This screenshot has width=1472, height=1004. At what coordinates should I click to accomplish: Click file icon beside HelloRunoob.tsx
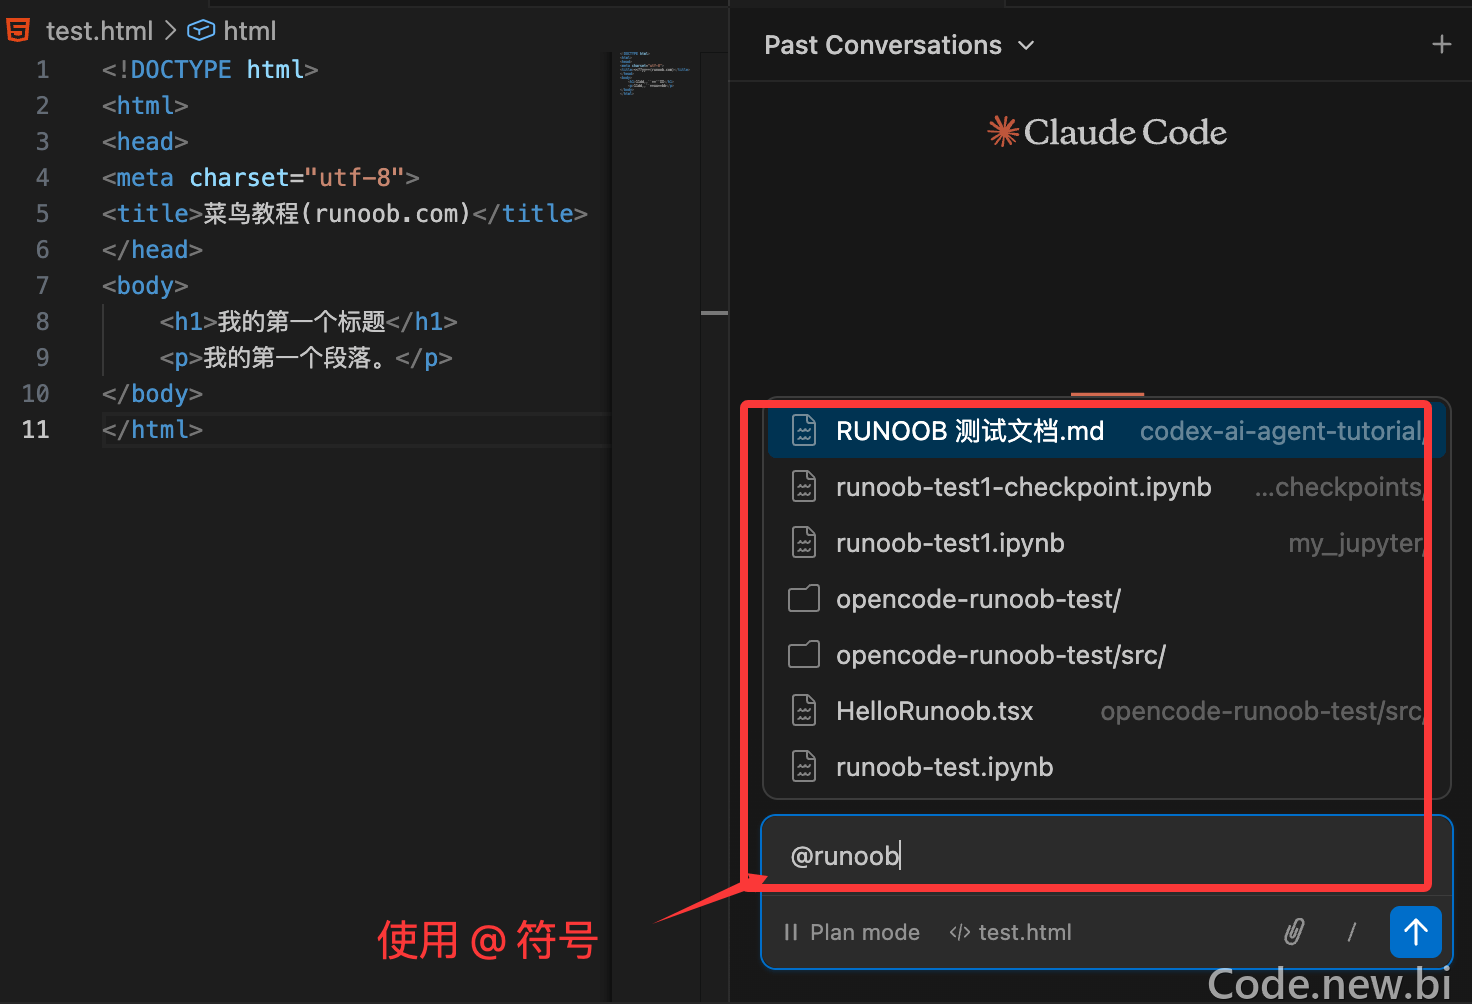pyautogui.click(x=804, y=711)
